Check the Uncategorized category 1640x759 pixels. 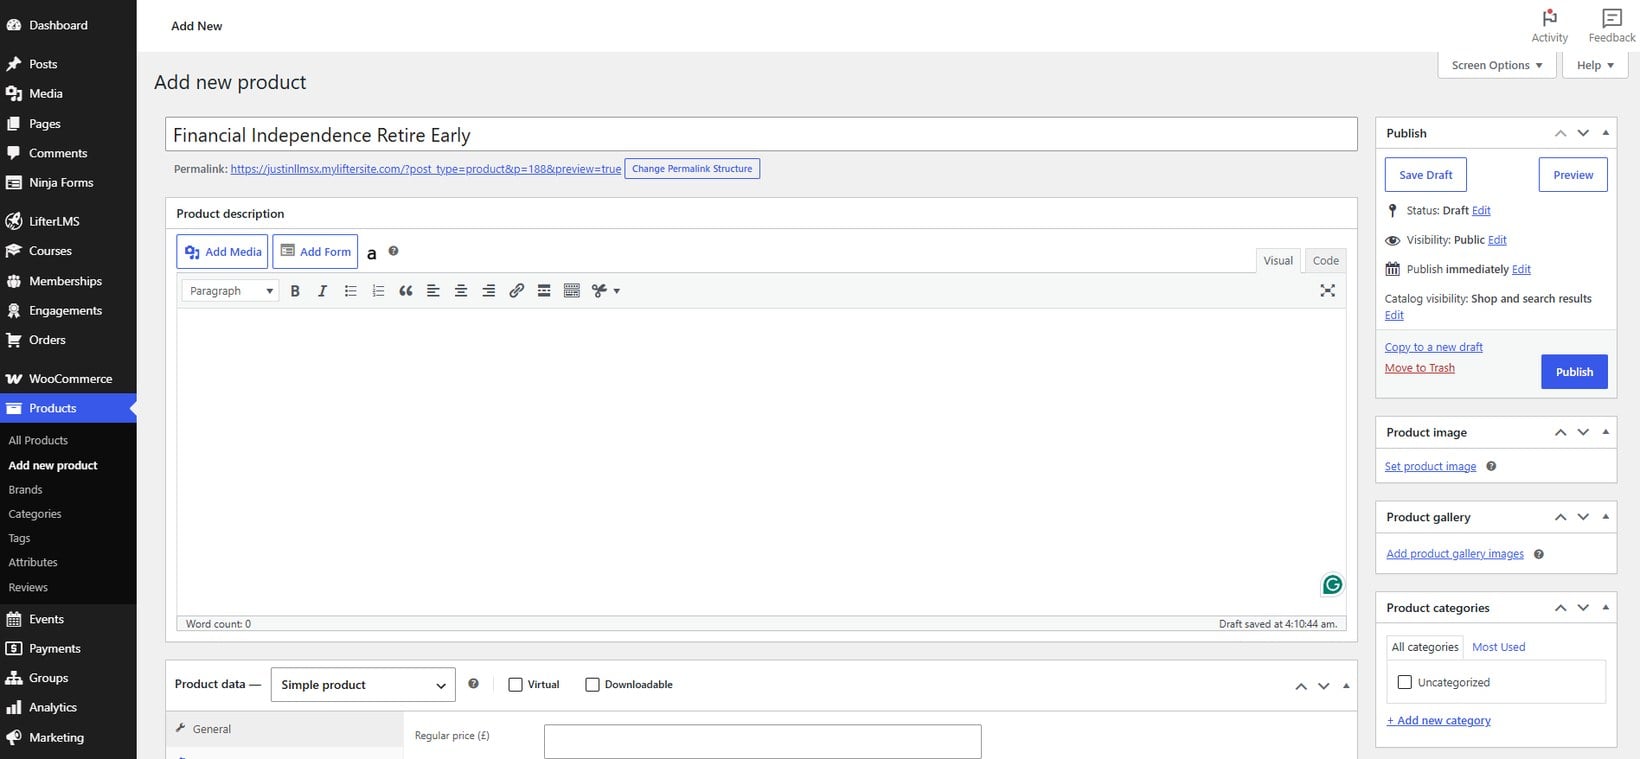(x=1404, y=682)
